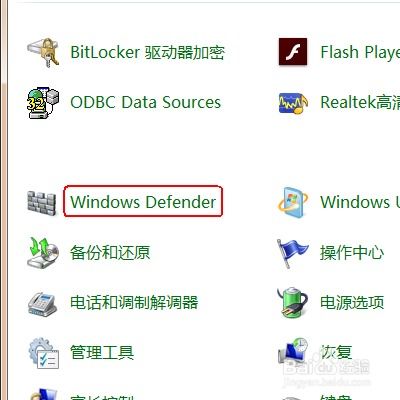The image size is (400, 400).
Task: Select the highlighted Windows Defender link
Action: 143,202
